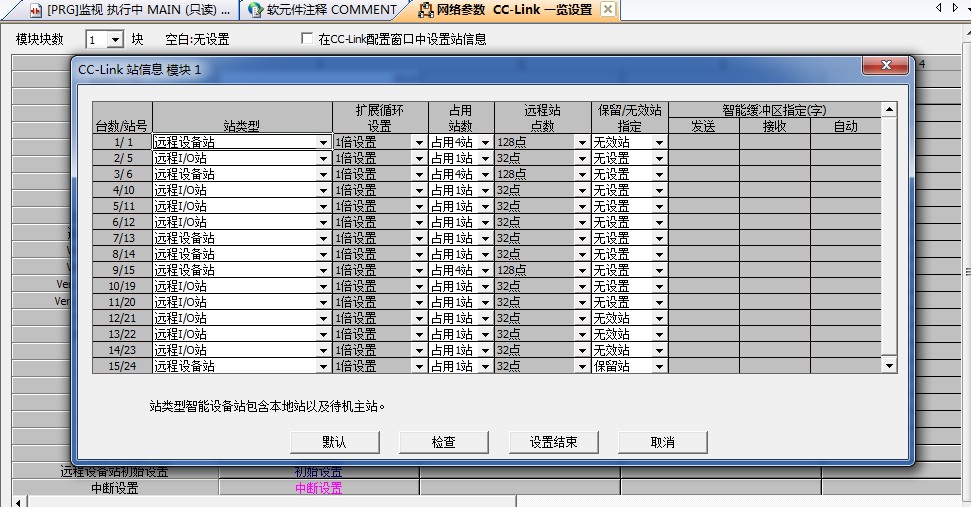Close the CC-Link 一览设置 network parameter tab

pos(608,10)
